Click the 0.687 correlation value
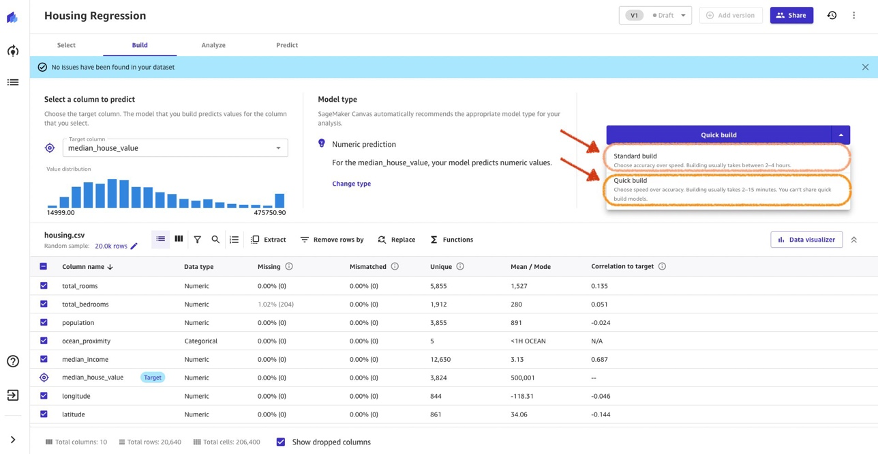This screenshot has width=879, height=454. click(599, 359)
